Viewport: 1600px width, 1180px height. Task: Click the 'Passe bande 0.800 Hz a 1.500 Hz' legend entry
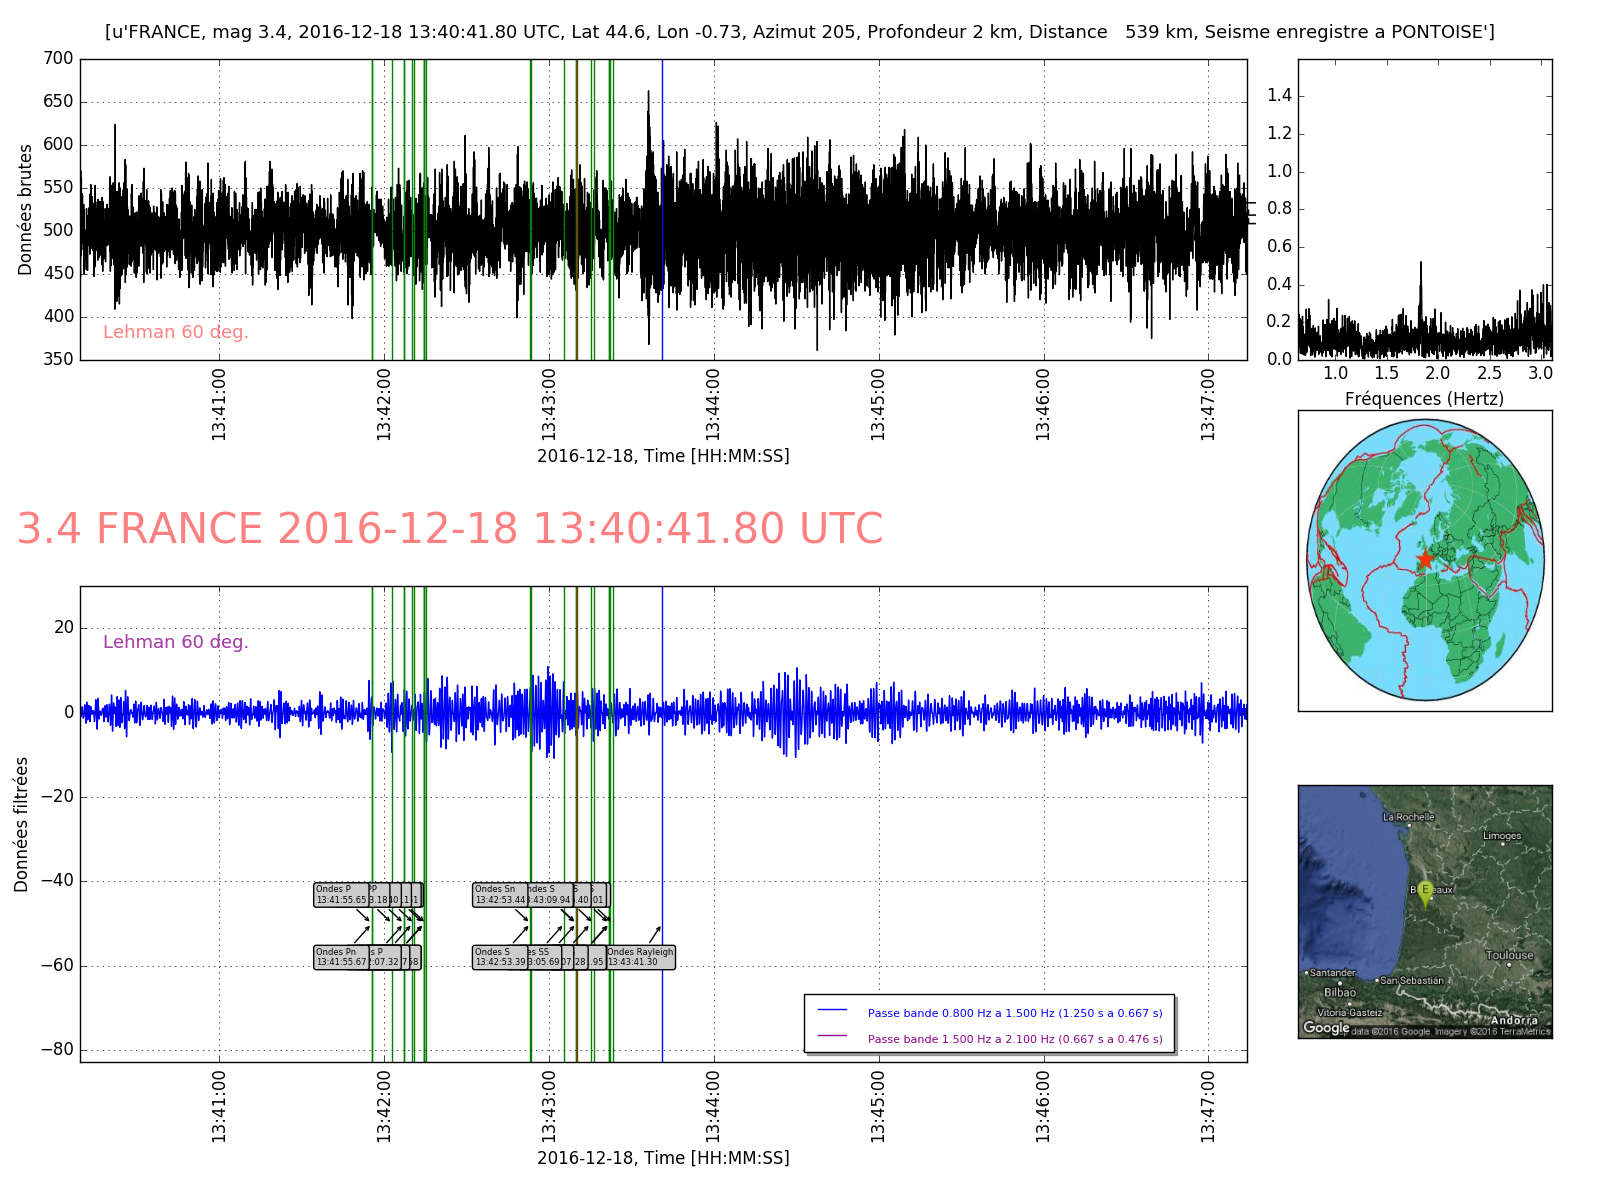tap(1015, 1013)
